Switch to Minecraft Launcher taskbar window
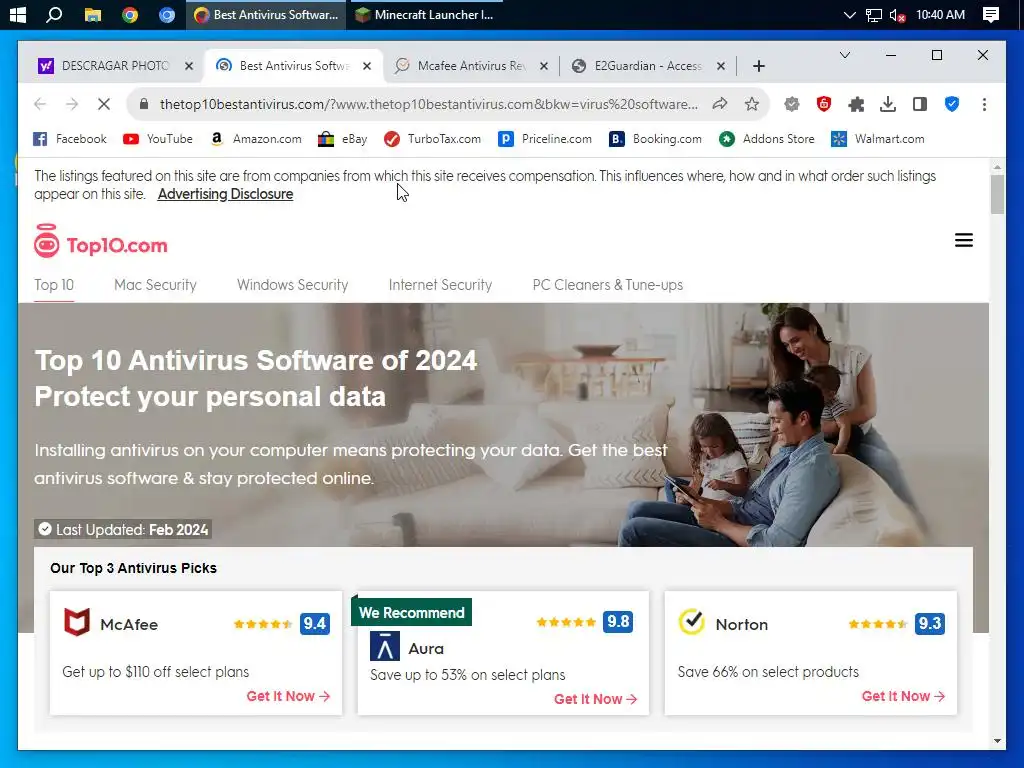 (x=424, y=14)
